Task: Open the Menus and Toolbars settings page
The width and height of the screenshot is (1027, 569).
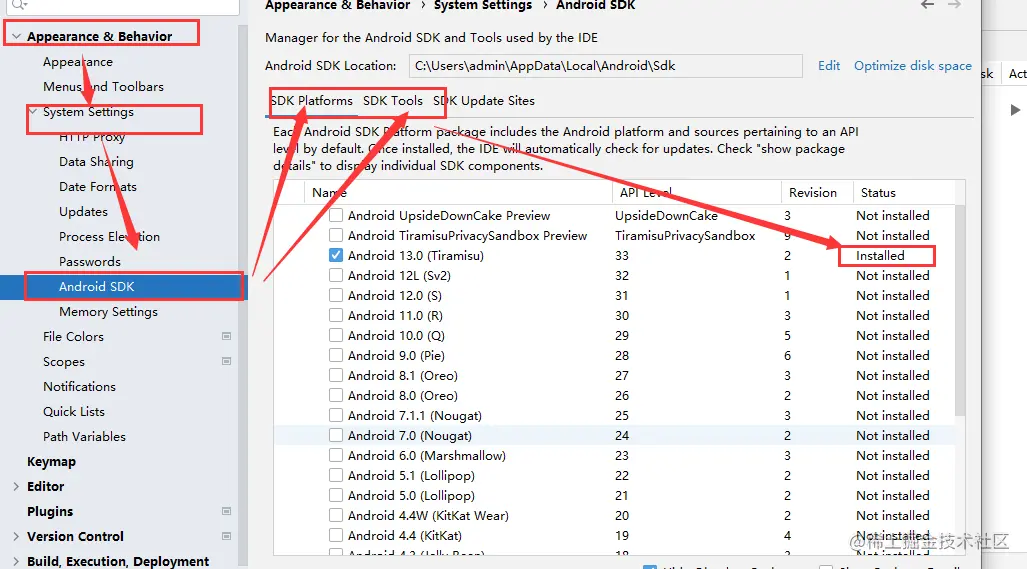Action: pyautogui.click(x=103, y=86)
